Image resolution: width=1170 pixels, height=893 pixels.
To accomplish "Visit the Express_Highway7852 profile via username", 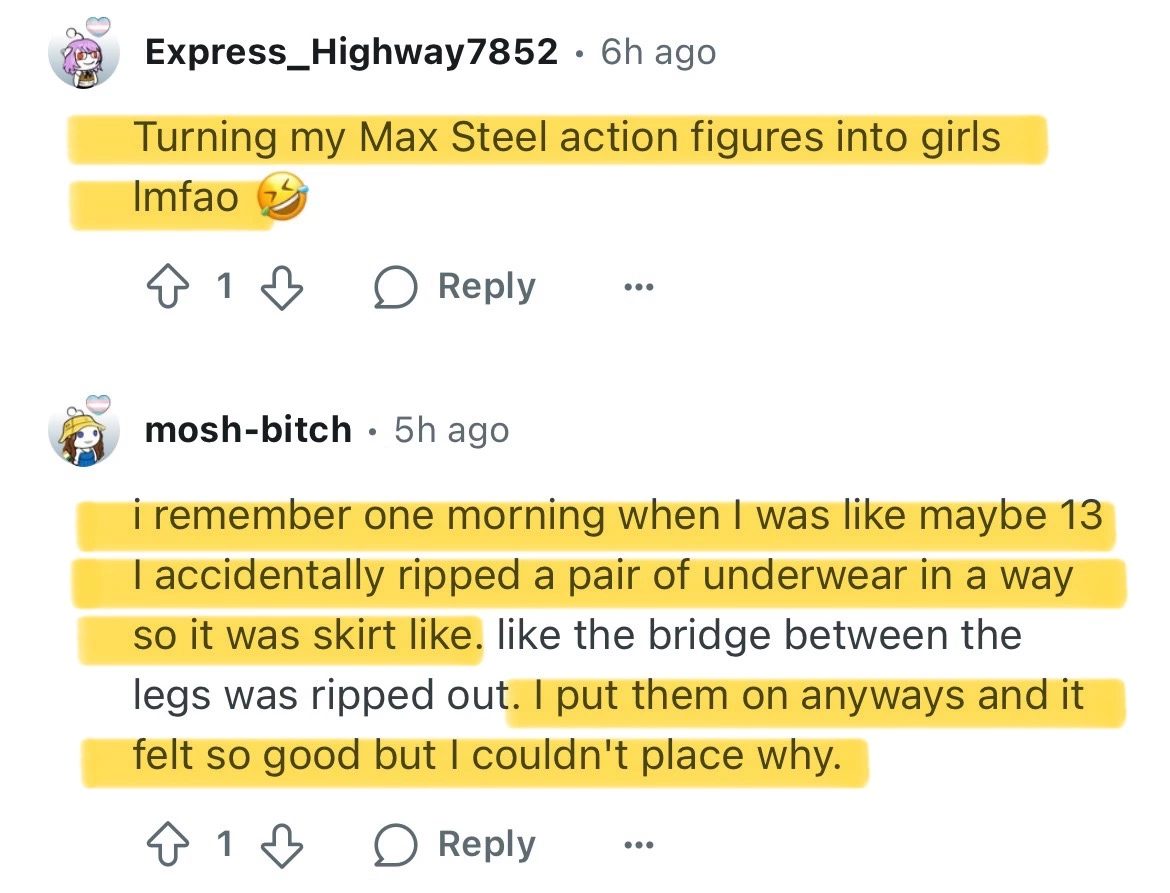I will tap(351, 52).
